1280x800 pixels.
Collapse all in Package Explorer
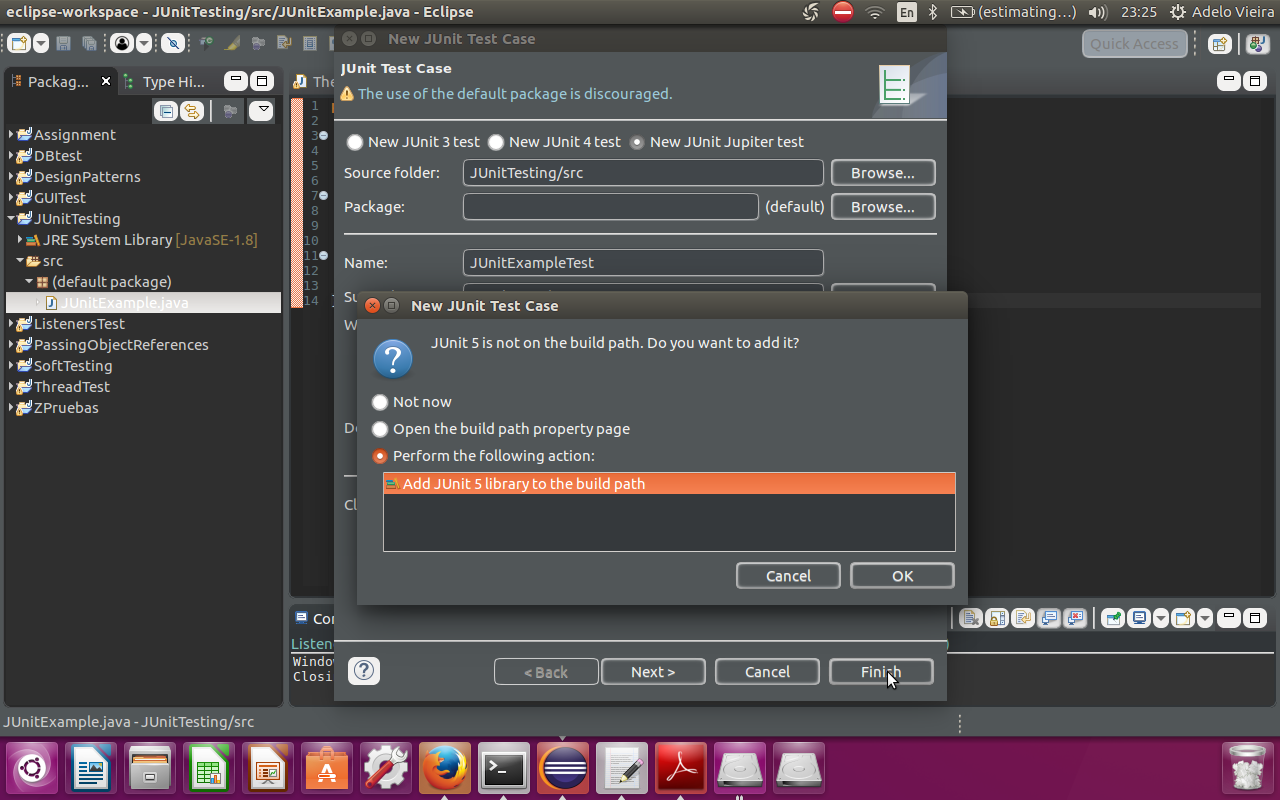[166, 111]
